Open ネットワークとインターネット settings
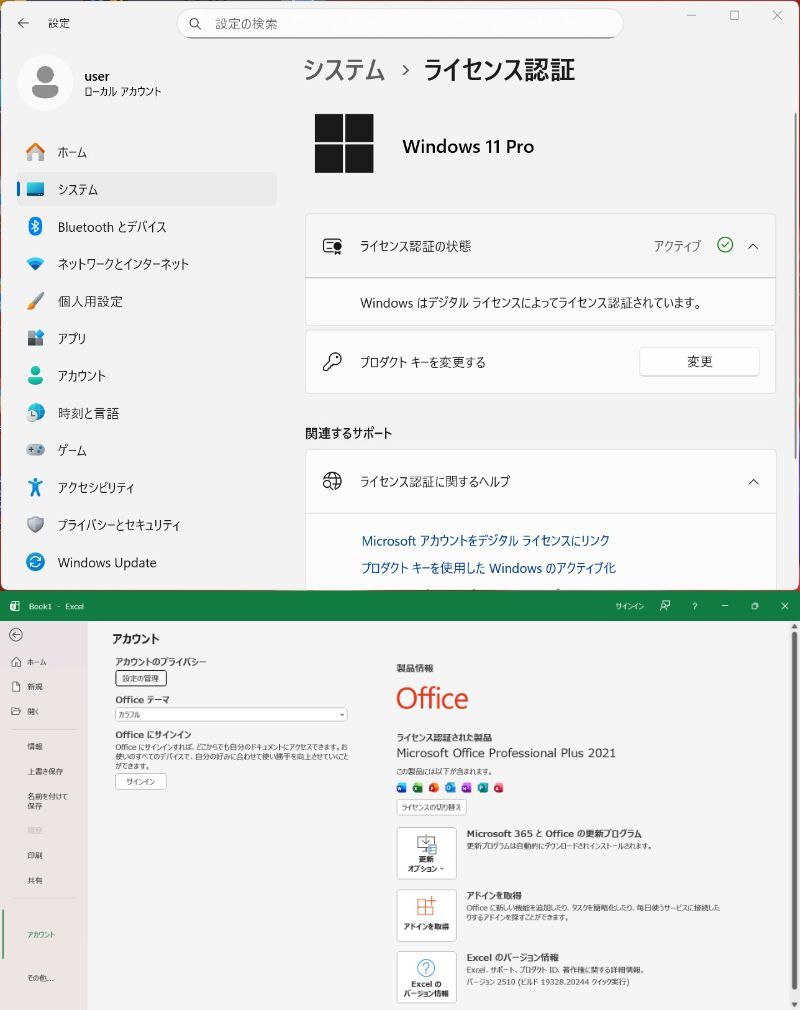Screen dimensions: 800x1010 pyautogui.click(x=122, y=264)
